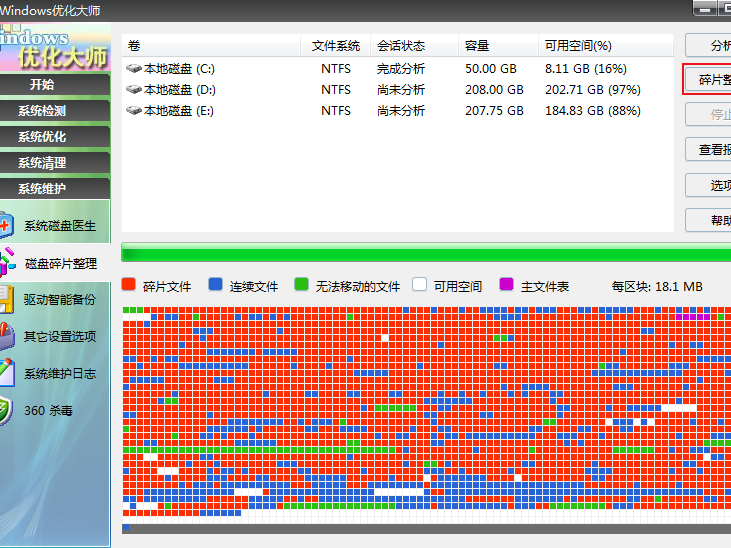Open the 系统检测 section
This screenshot has width=731, height=548.
click(55, 111)
